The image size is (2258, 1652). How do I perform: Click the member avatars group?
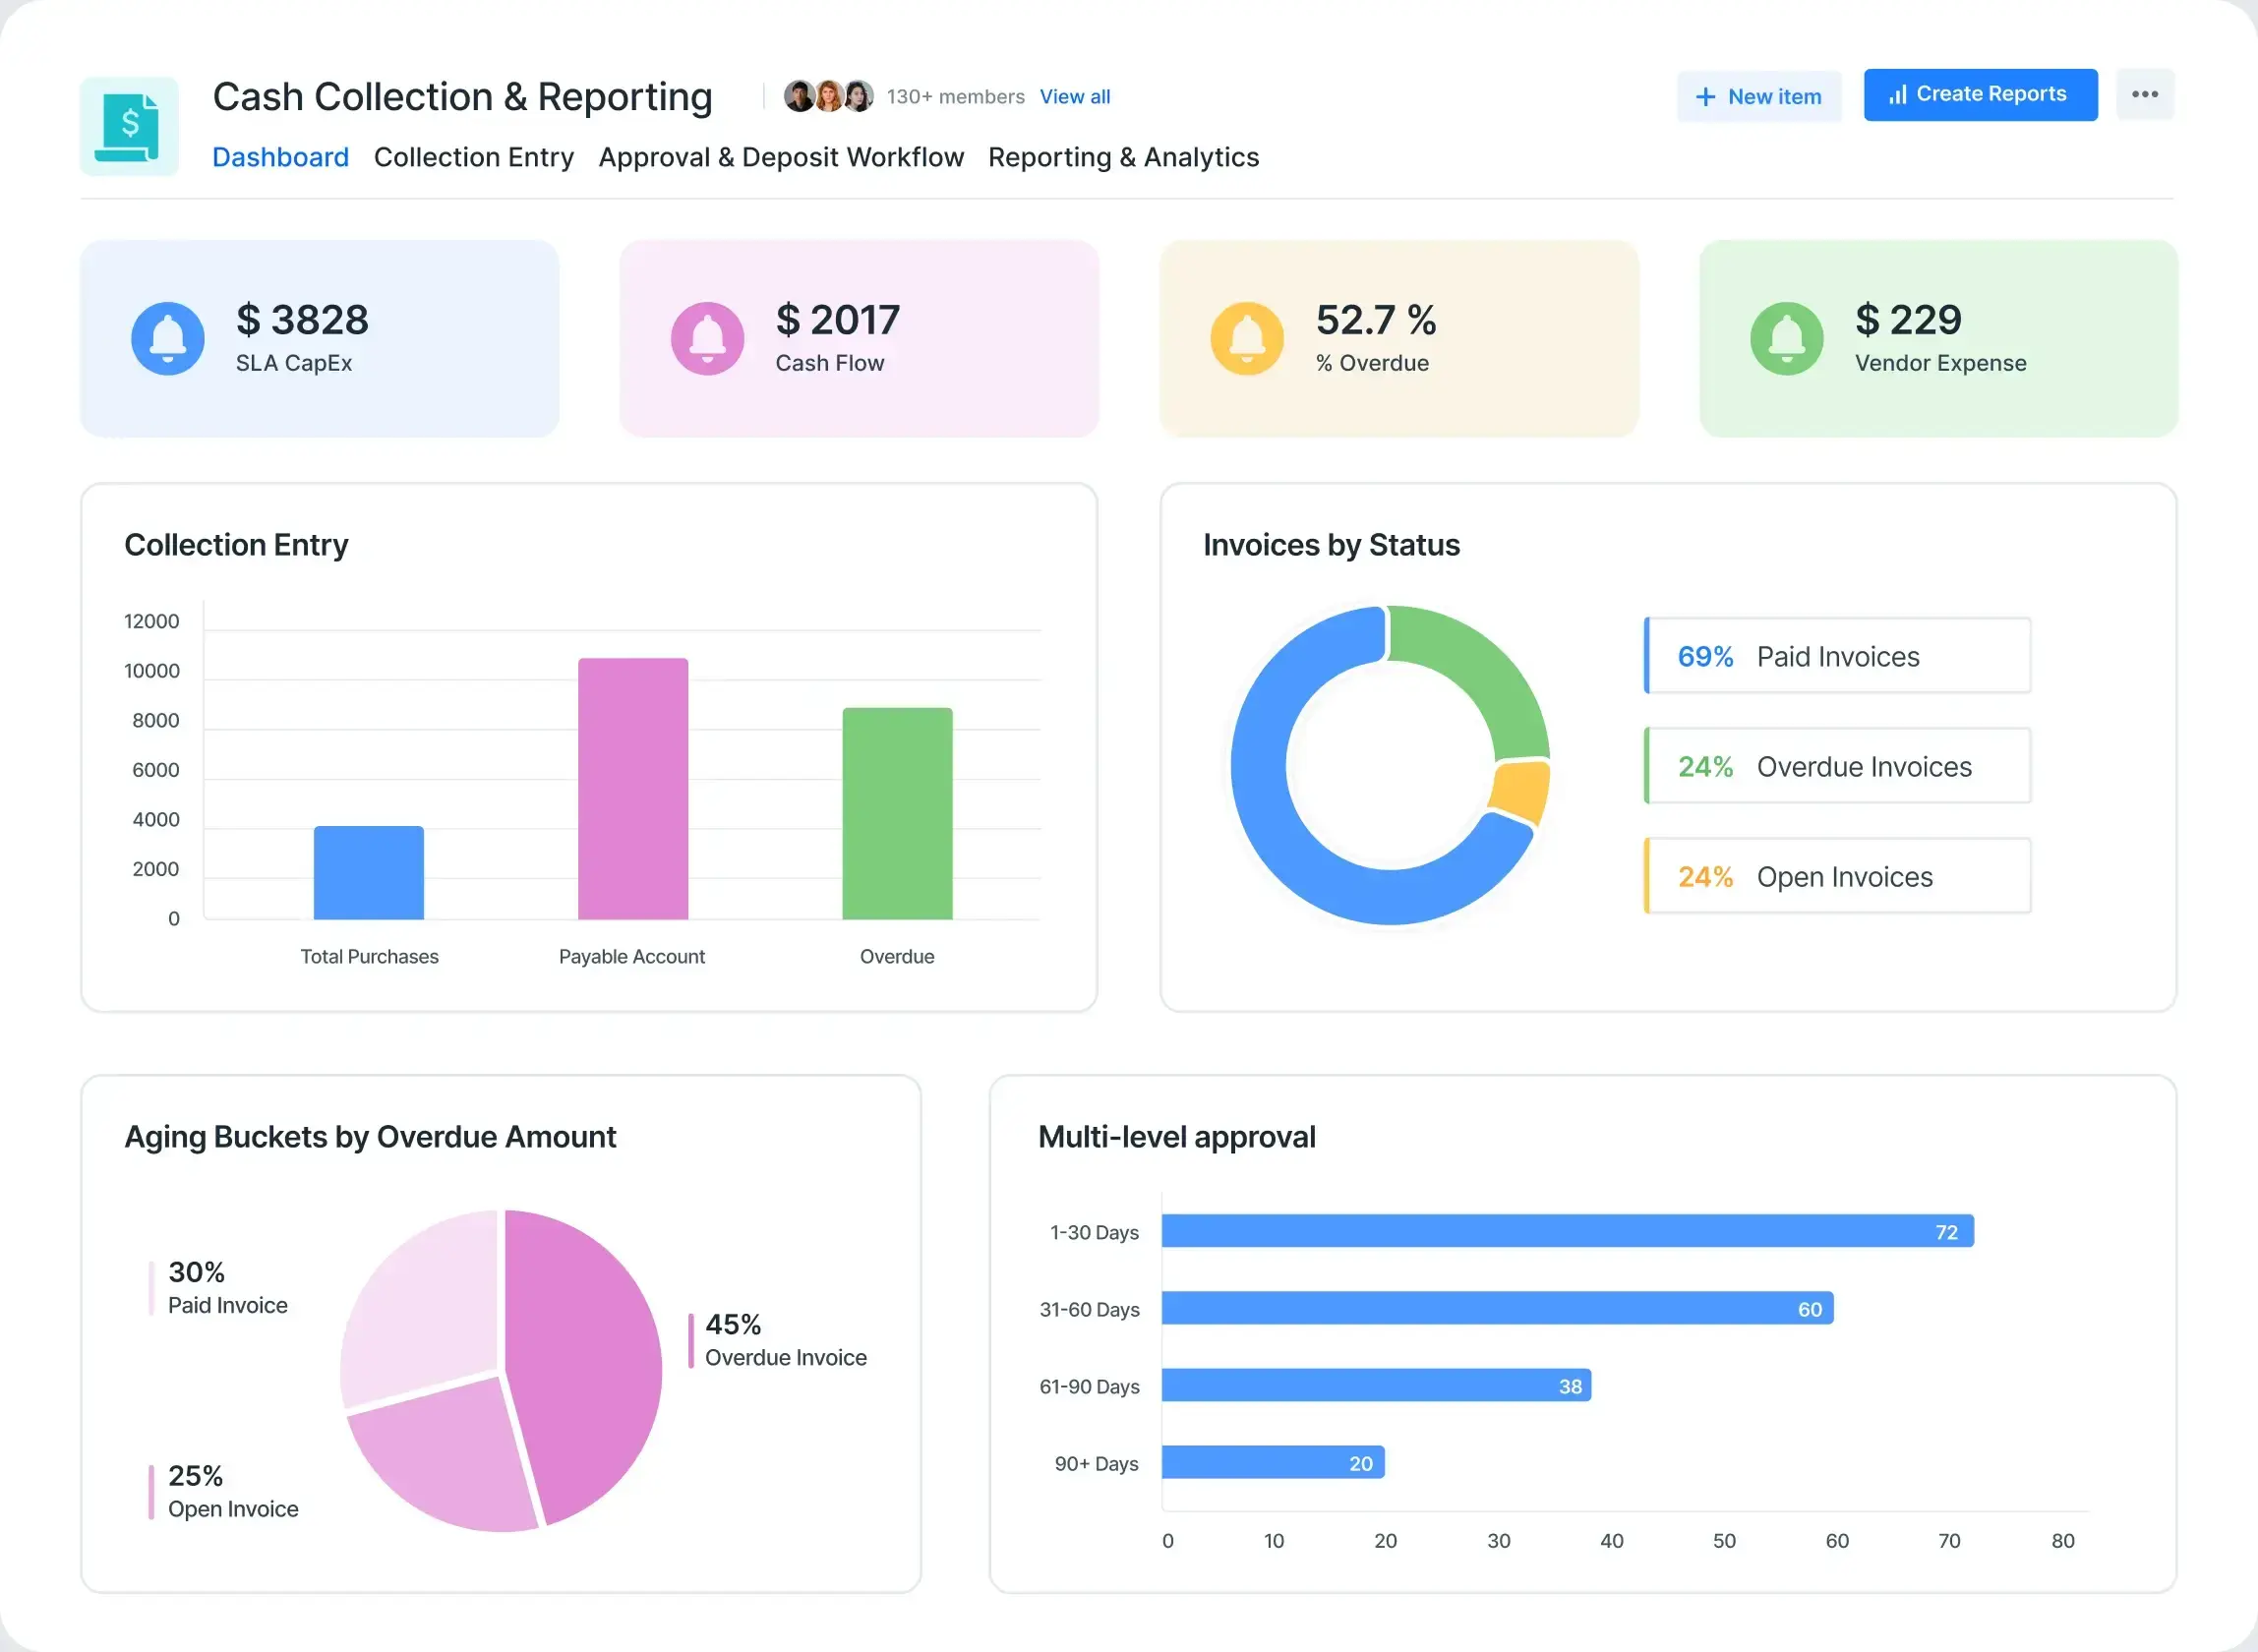coord(828,96)
